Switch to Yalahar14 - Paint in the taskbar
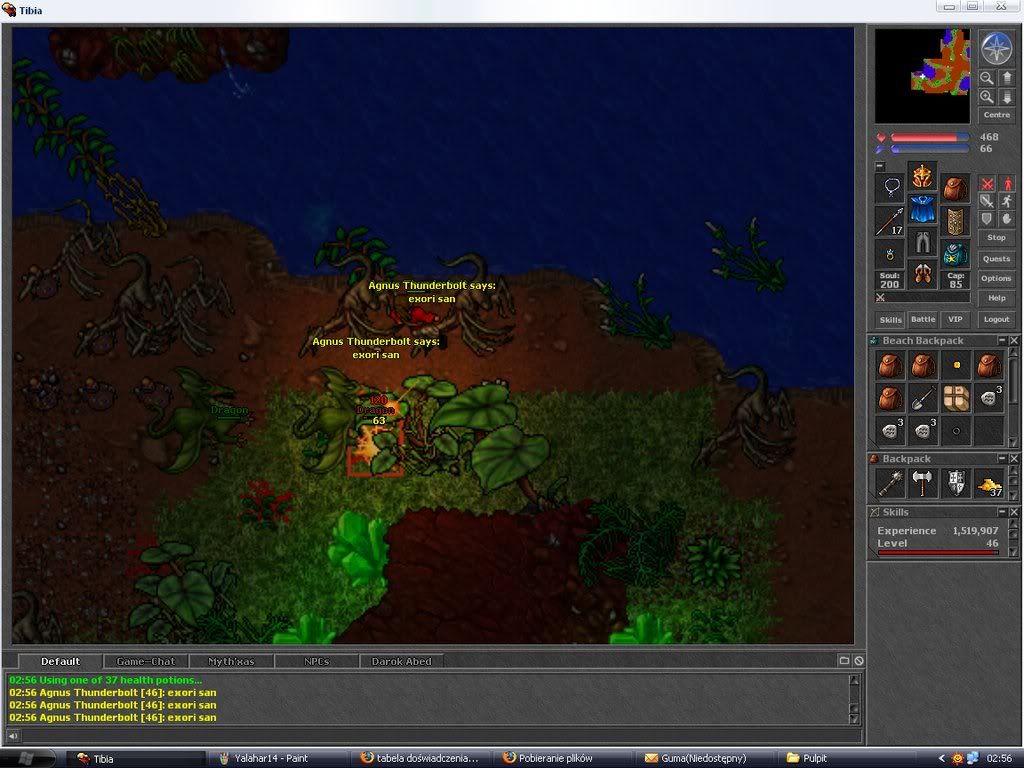Image resolution: width=1024 pixels, height=768 pixels. click(x=280, y=758)
